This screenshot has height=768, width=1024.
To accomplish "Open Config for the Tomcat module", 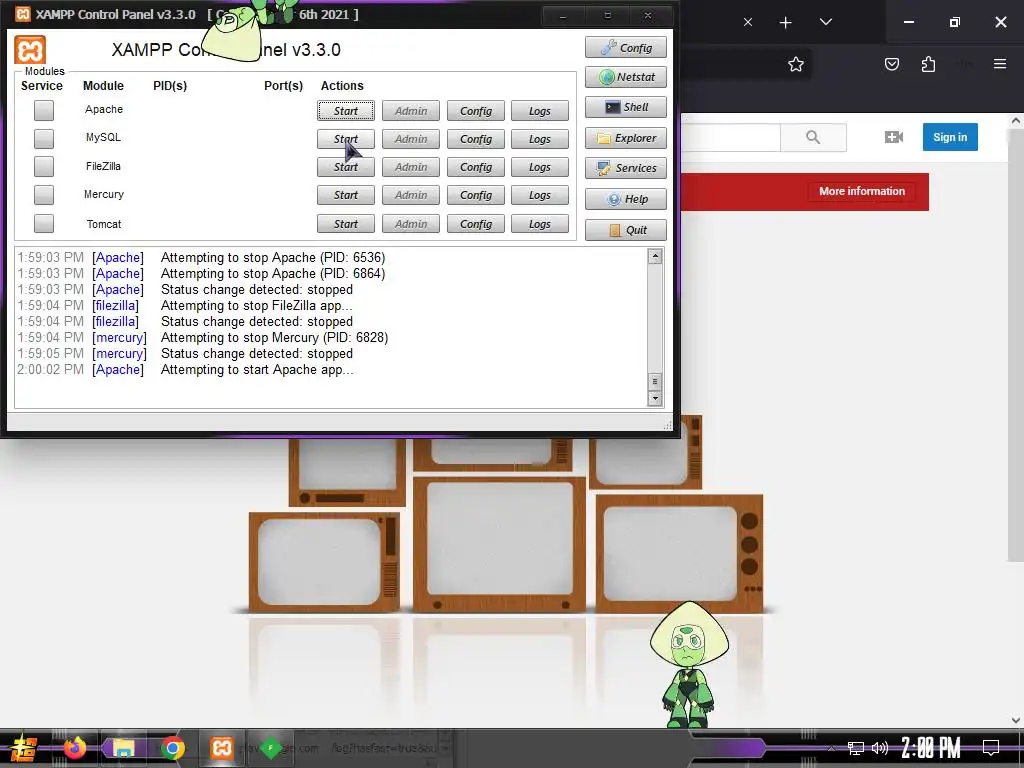I will (475, 224).
